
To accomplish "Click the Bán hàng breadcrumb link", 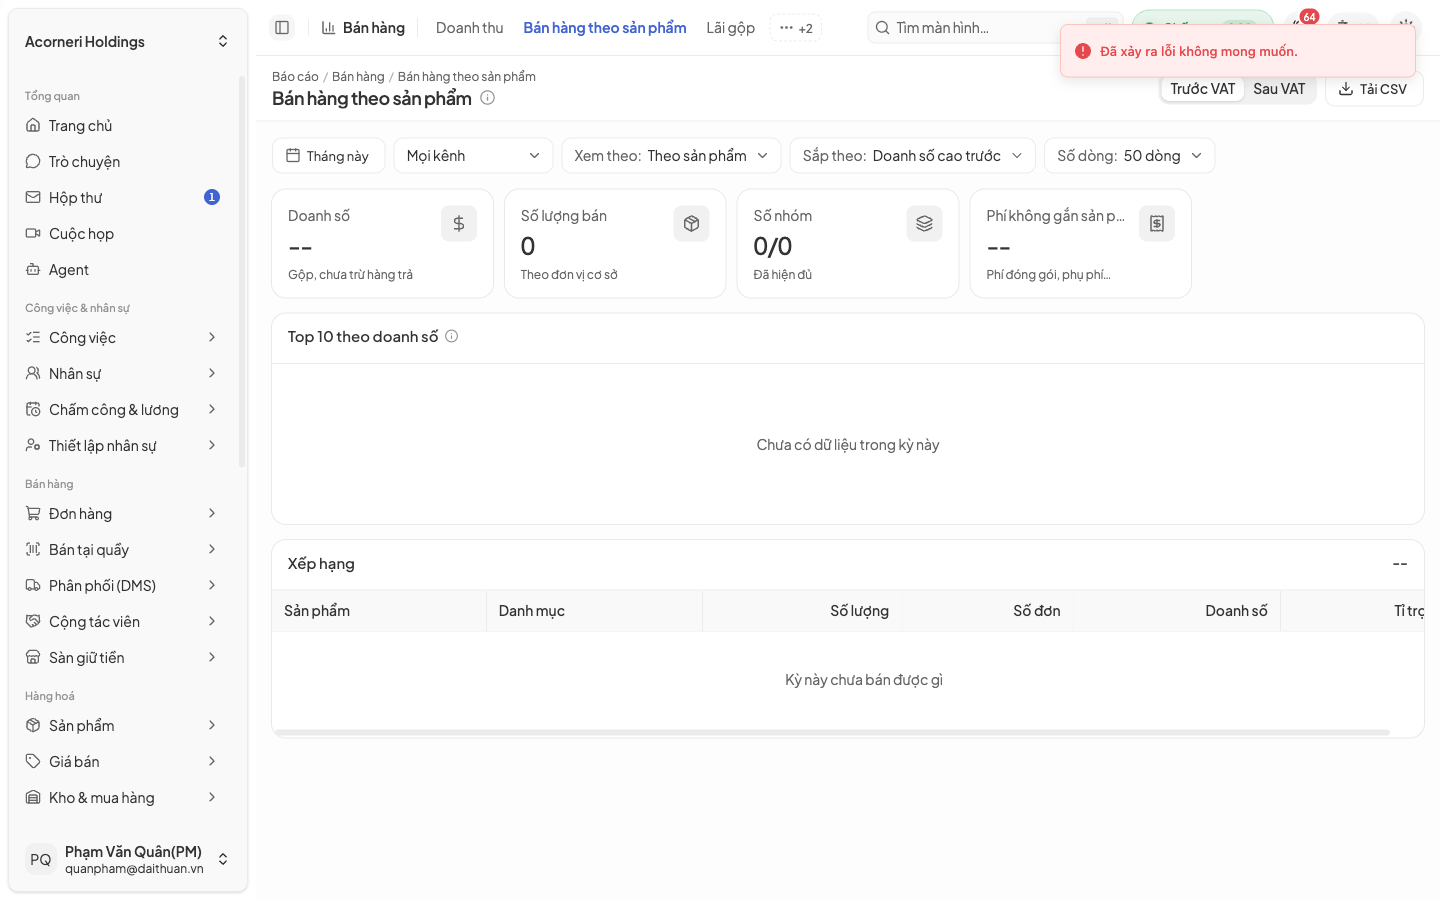I will [358, 77].
